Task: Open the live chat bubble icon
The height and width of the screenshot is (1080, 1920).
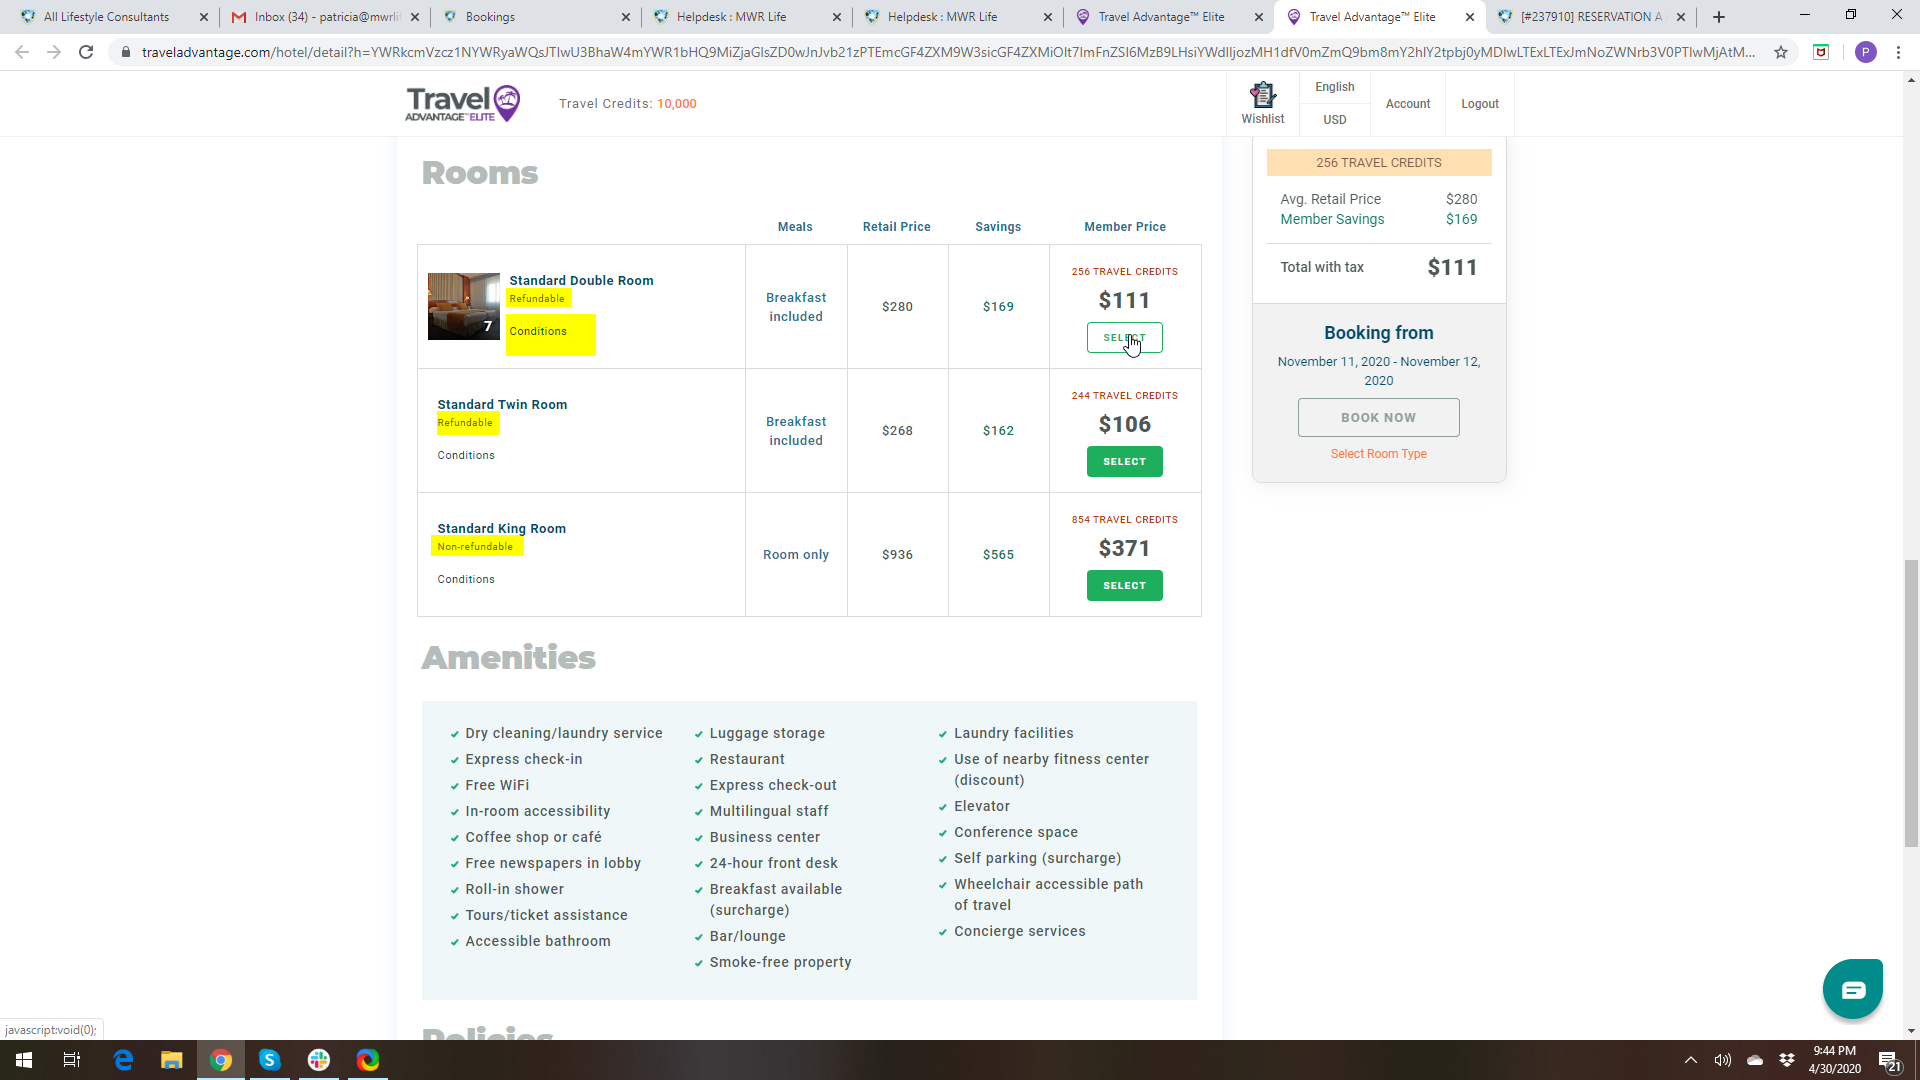Action: [1852, 989]
